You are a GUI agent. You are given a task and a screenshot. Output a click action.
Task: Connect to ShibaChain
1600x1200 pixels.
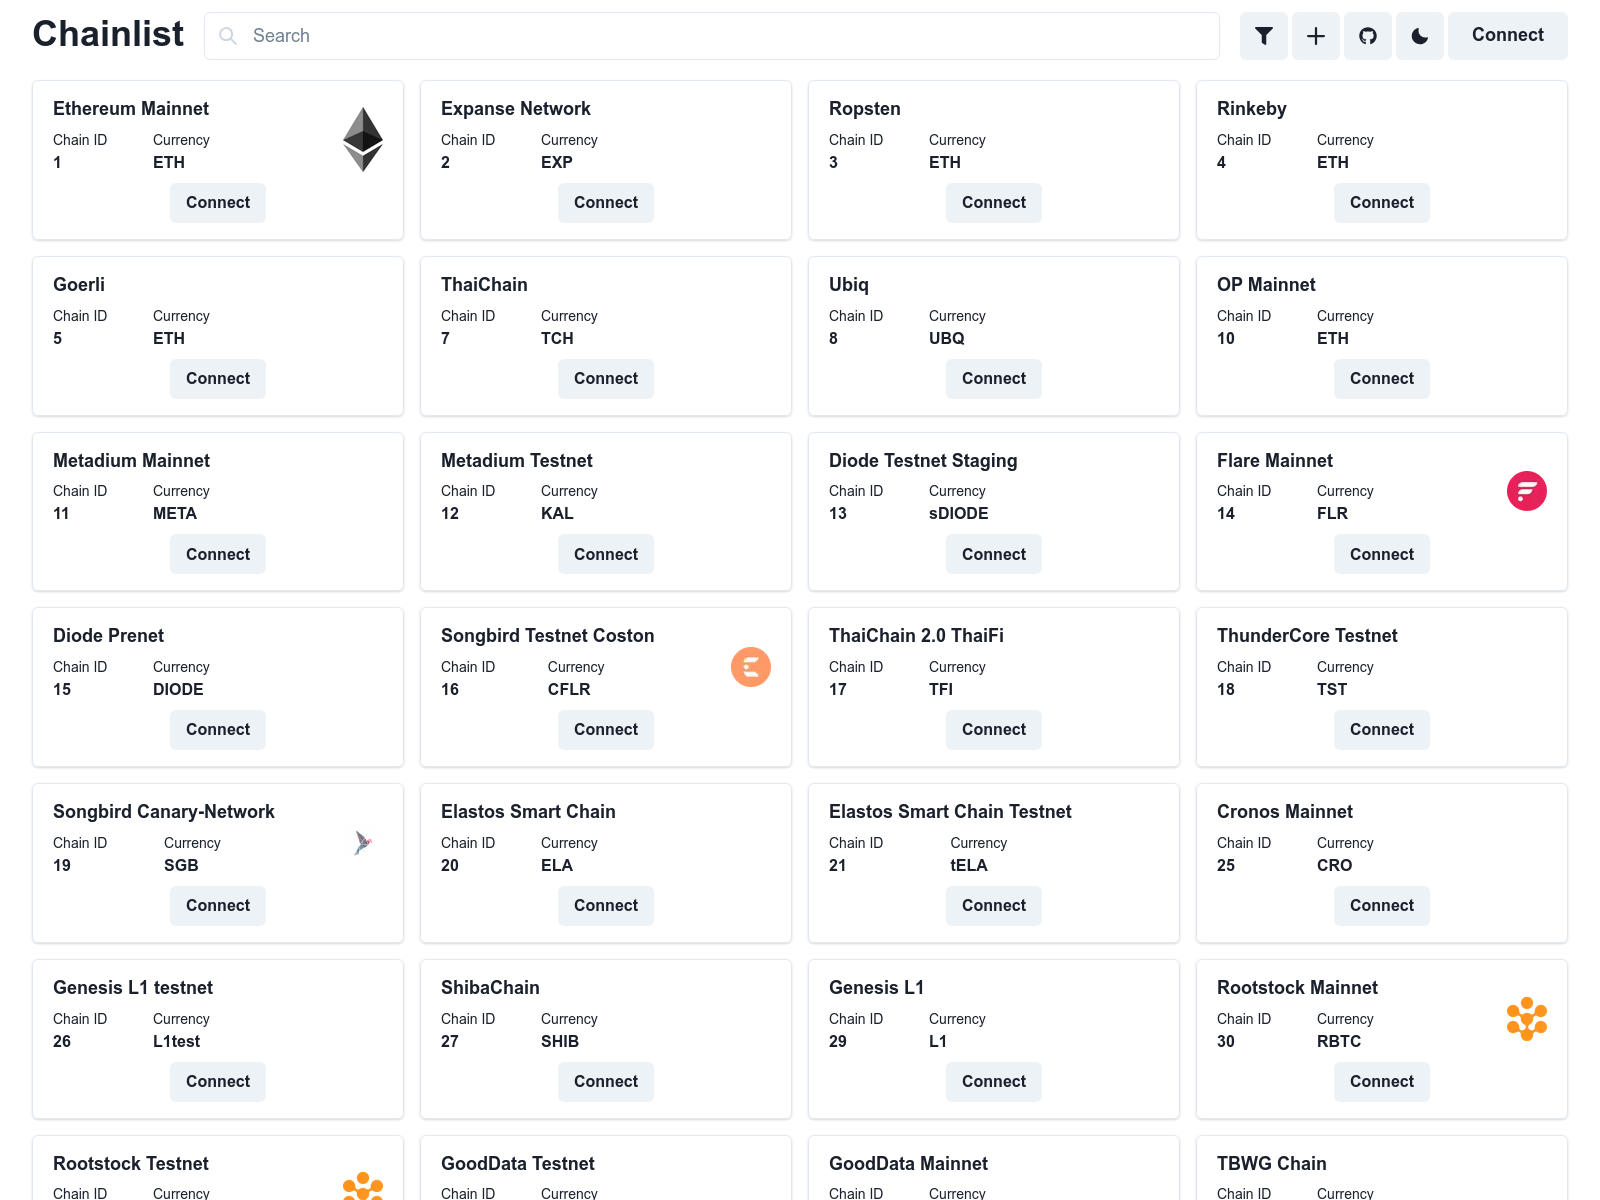[x=606, y=1082]
